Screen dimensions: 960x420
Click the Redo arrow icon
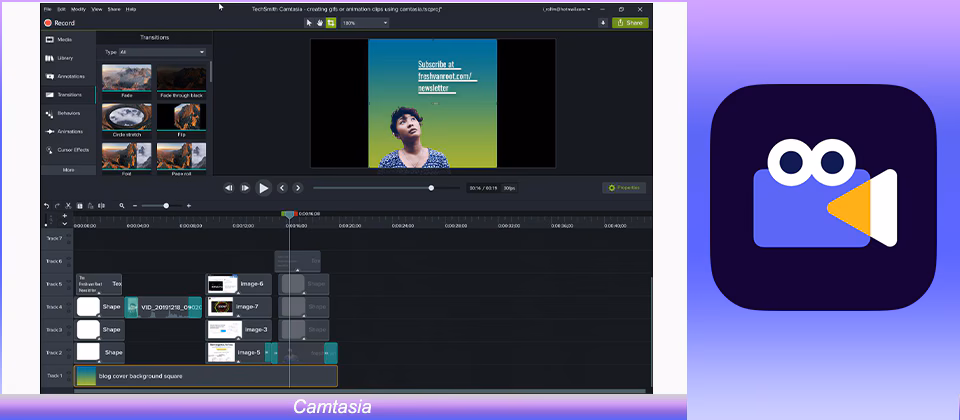tap(58, 206)
